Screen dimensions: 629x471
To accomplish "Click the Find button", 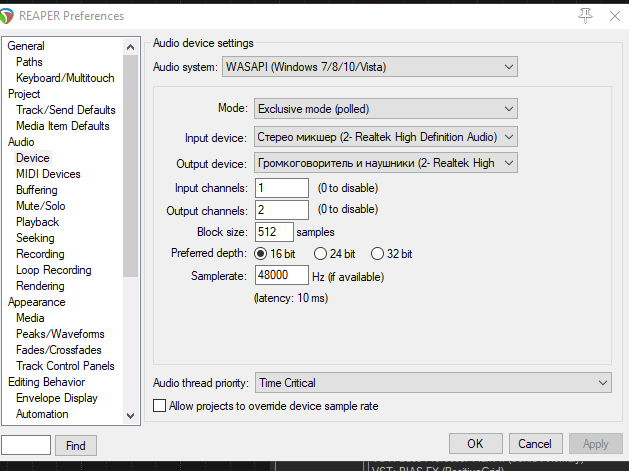I will click(x=75, y=445).
